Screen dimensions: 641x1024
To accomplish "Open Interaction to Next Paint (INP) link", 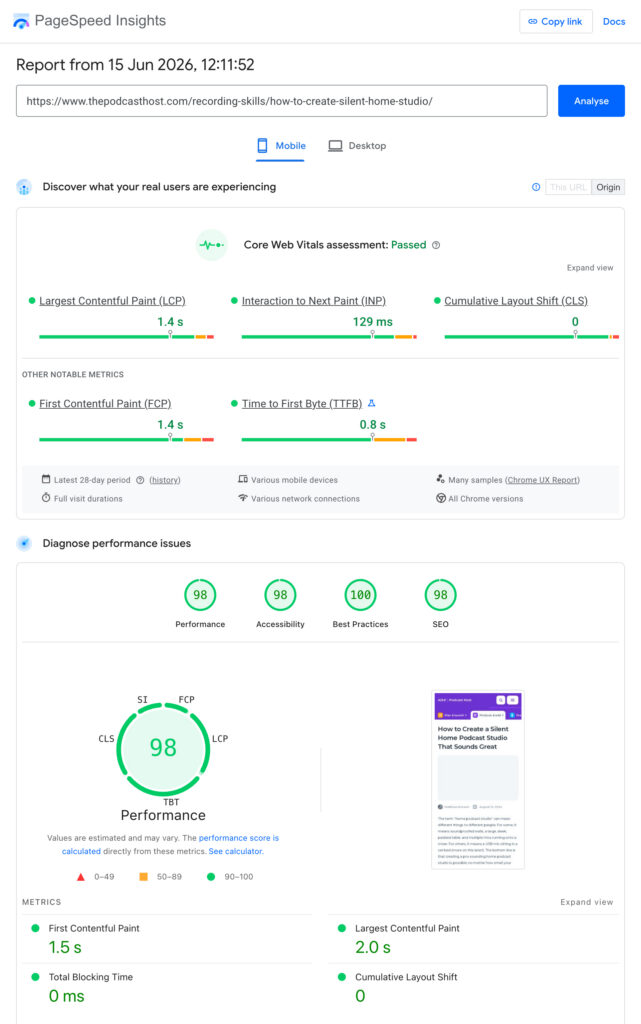I will (314, 301).
